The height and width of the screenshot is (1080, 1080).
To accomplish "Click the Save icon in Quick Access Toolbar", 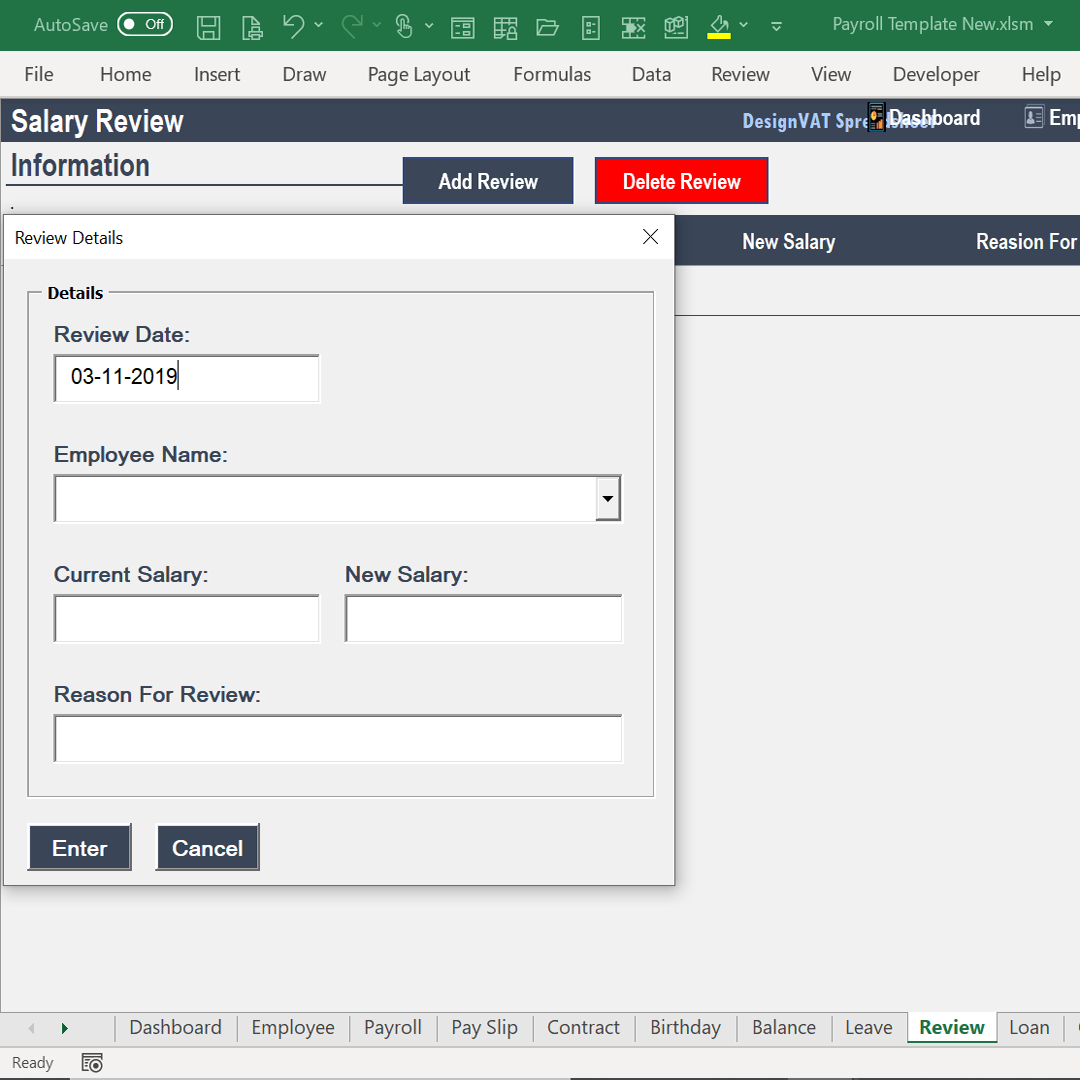I will [209, 27].
